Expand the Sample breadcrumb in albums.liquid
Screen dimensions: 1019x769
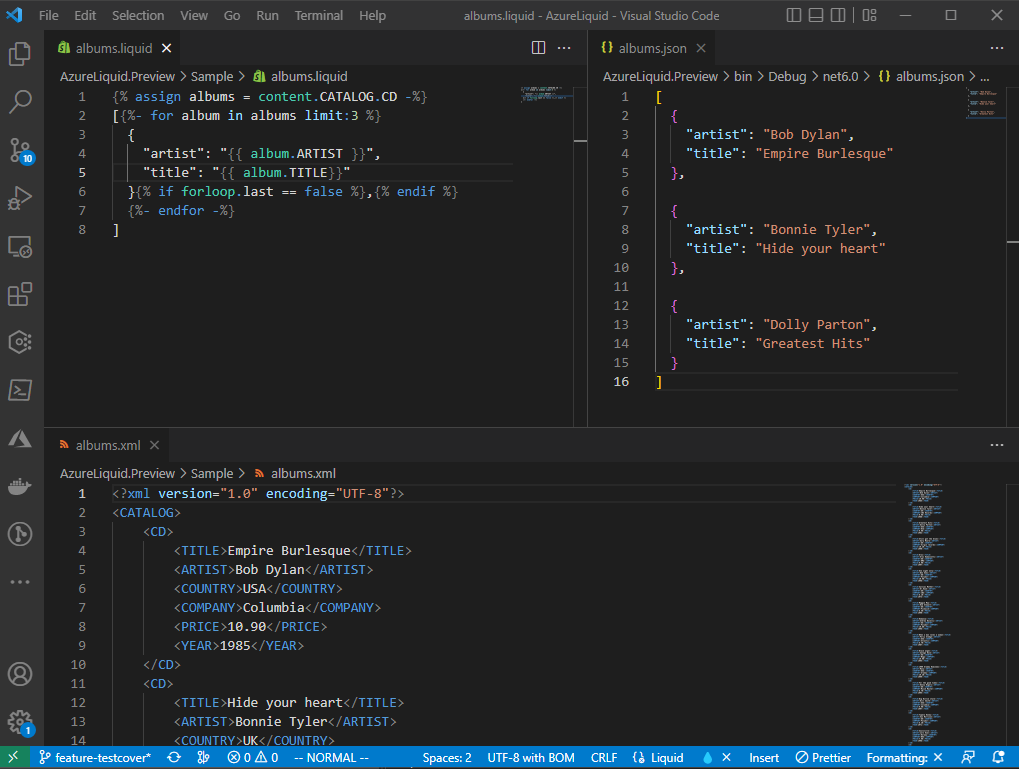211,75
